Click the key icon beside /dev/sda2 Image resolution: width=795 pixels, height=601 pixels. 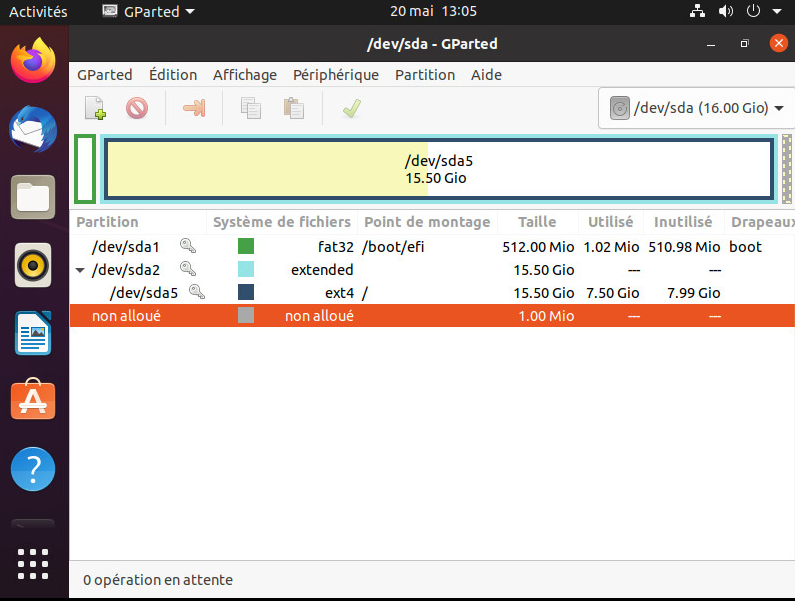pyautogui.click(x=188, y=269)
